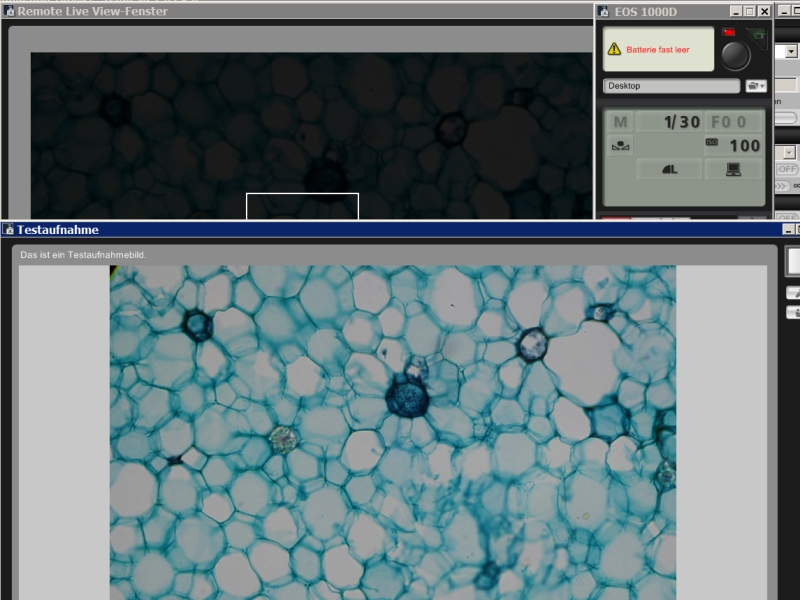Toggle Live View shooting icon near shutter

759,36
